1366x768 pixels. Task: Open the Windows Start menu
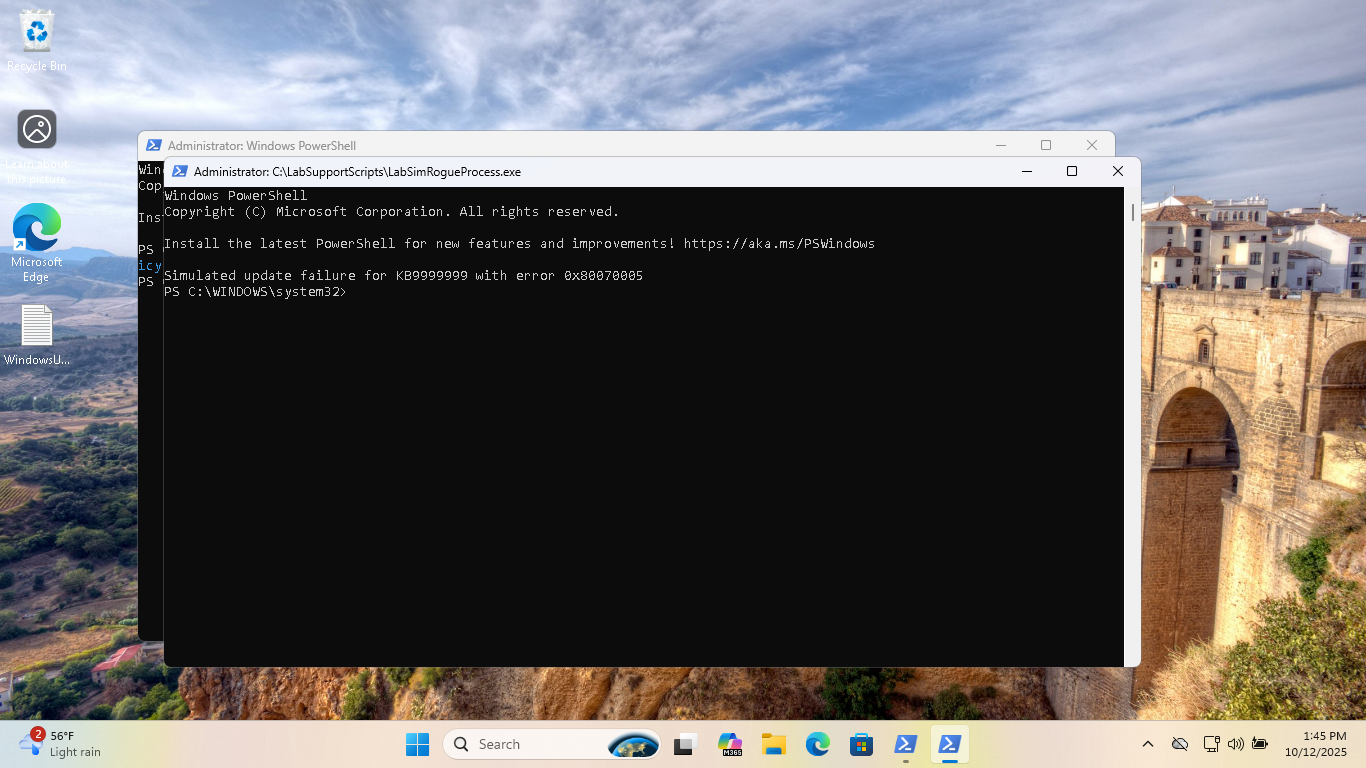[x=417, y=744]
